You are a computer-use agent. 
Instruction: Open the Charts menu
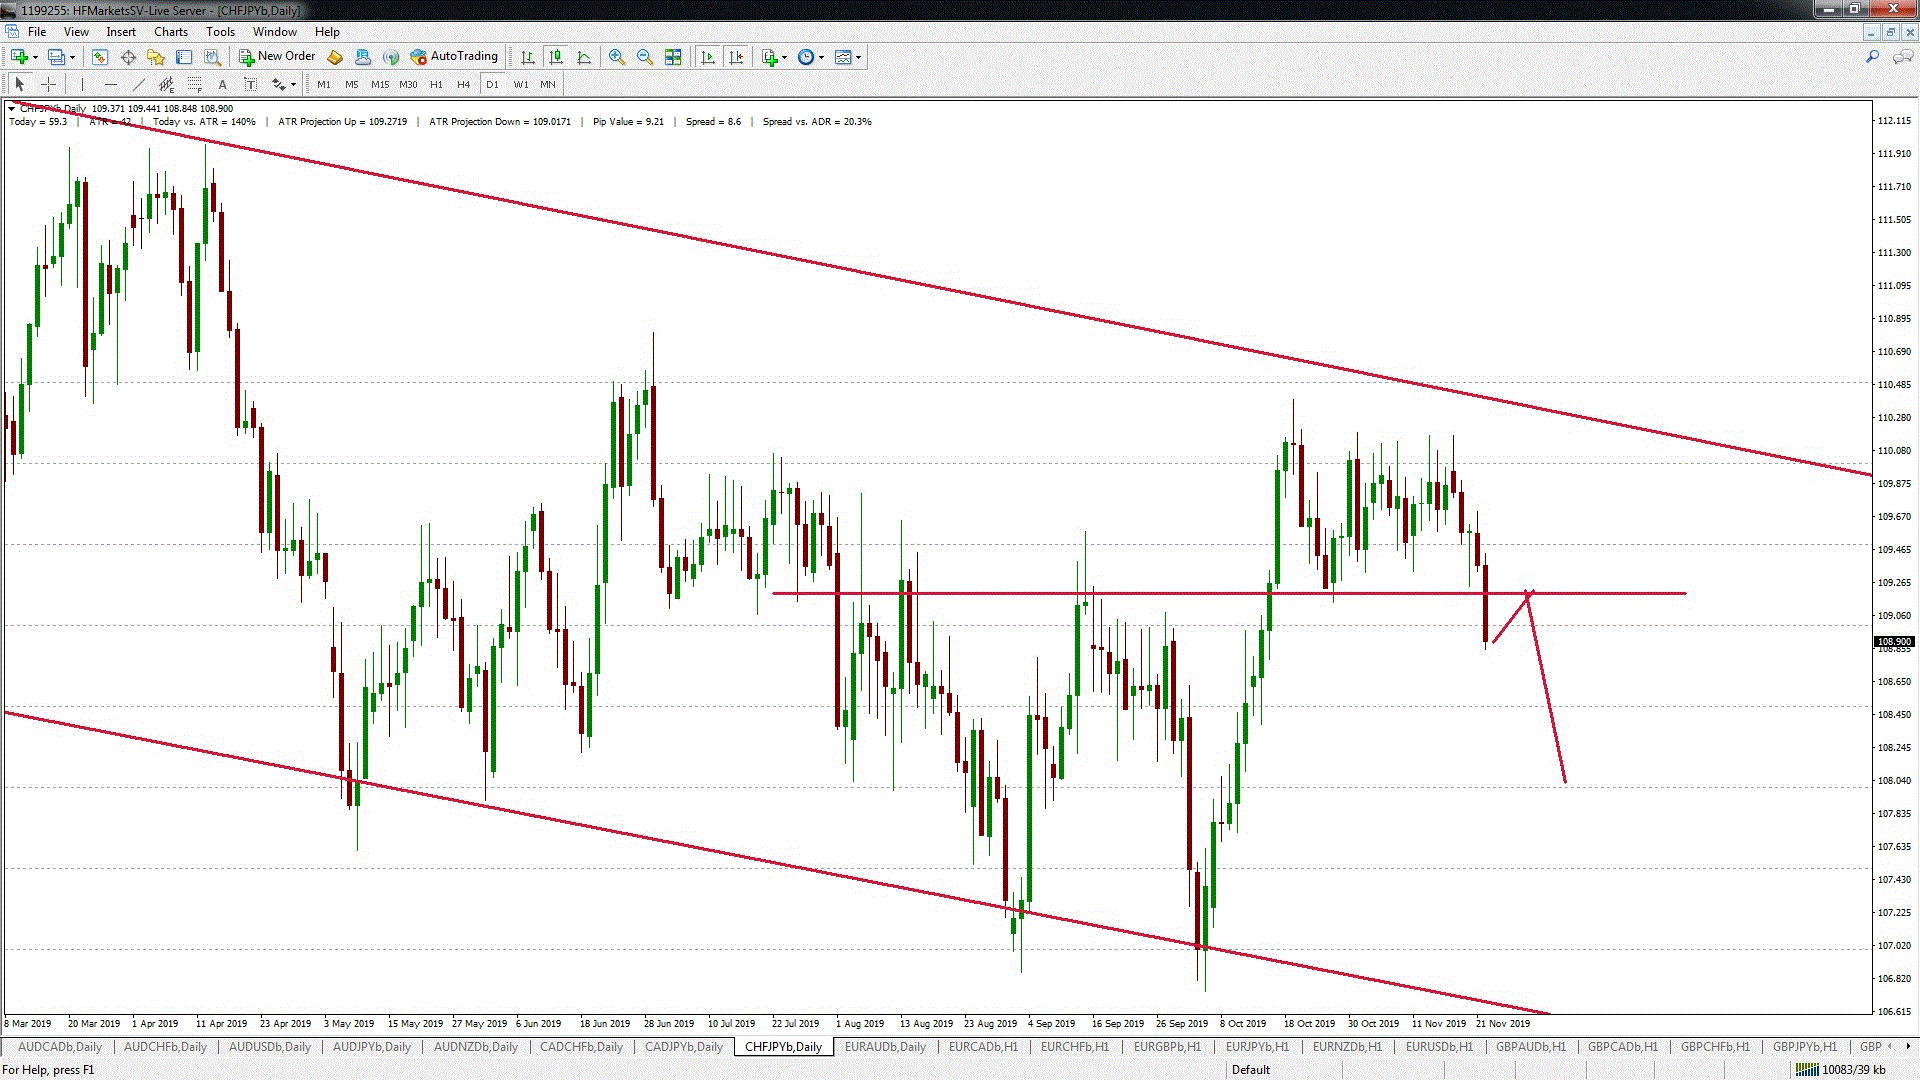pos(171,32)
